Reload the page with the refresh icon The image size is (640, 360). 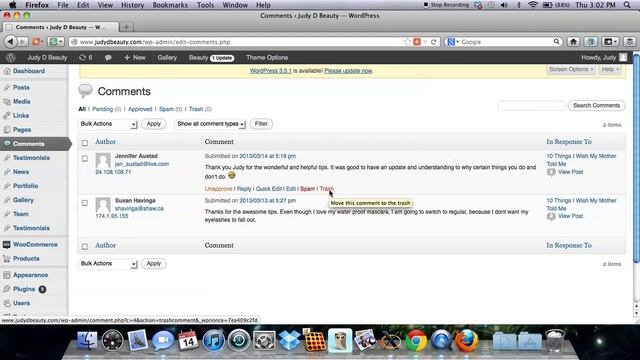coord(433,42)
